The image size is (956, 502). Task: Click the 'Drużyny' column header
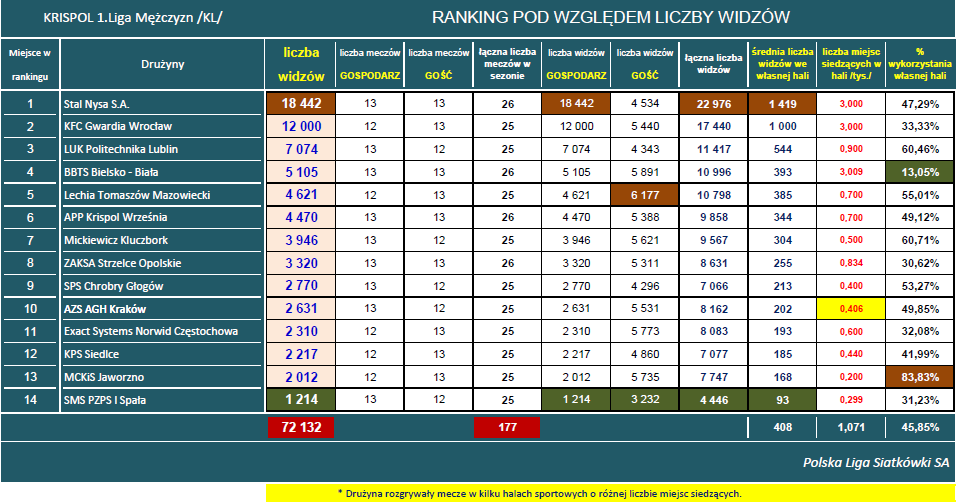162,64
